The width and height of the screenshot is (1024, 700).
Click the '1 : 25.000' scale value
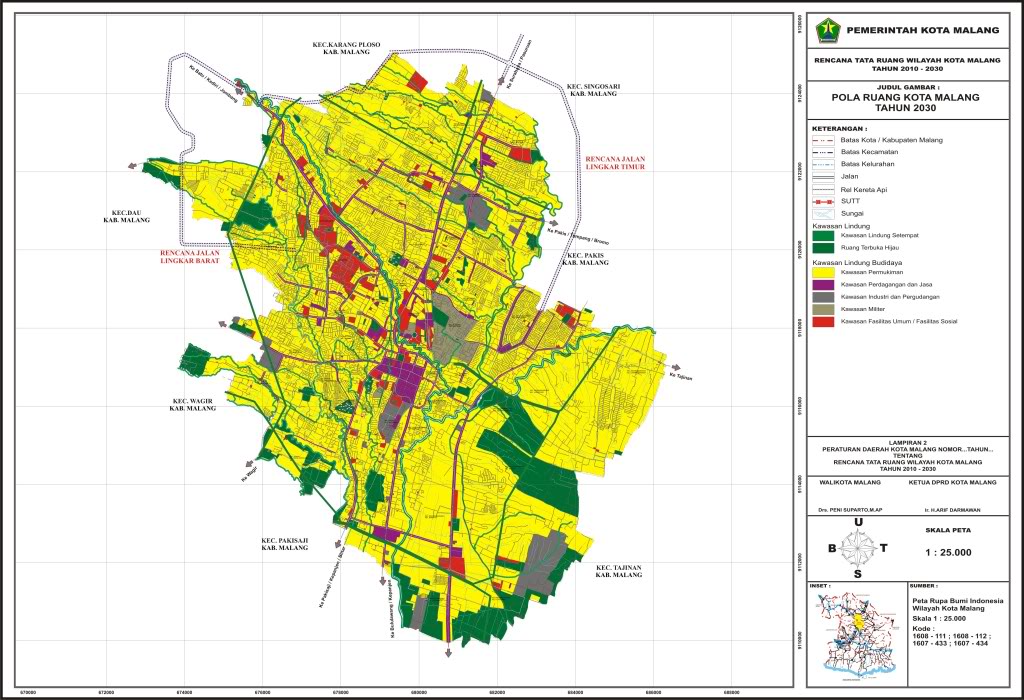[948, 552]
